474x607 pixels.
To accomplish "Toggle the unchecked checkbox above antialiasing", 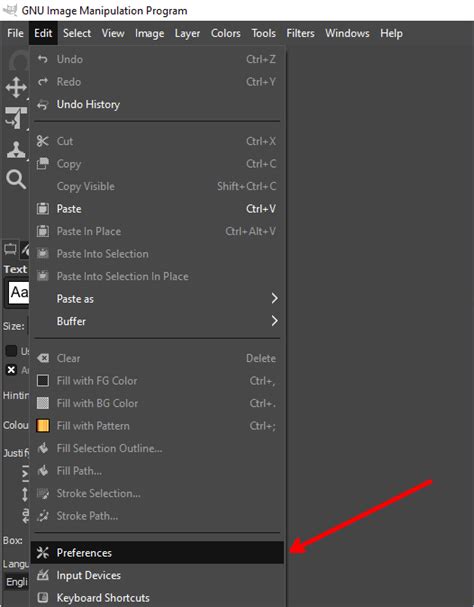I will point(11,351).
